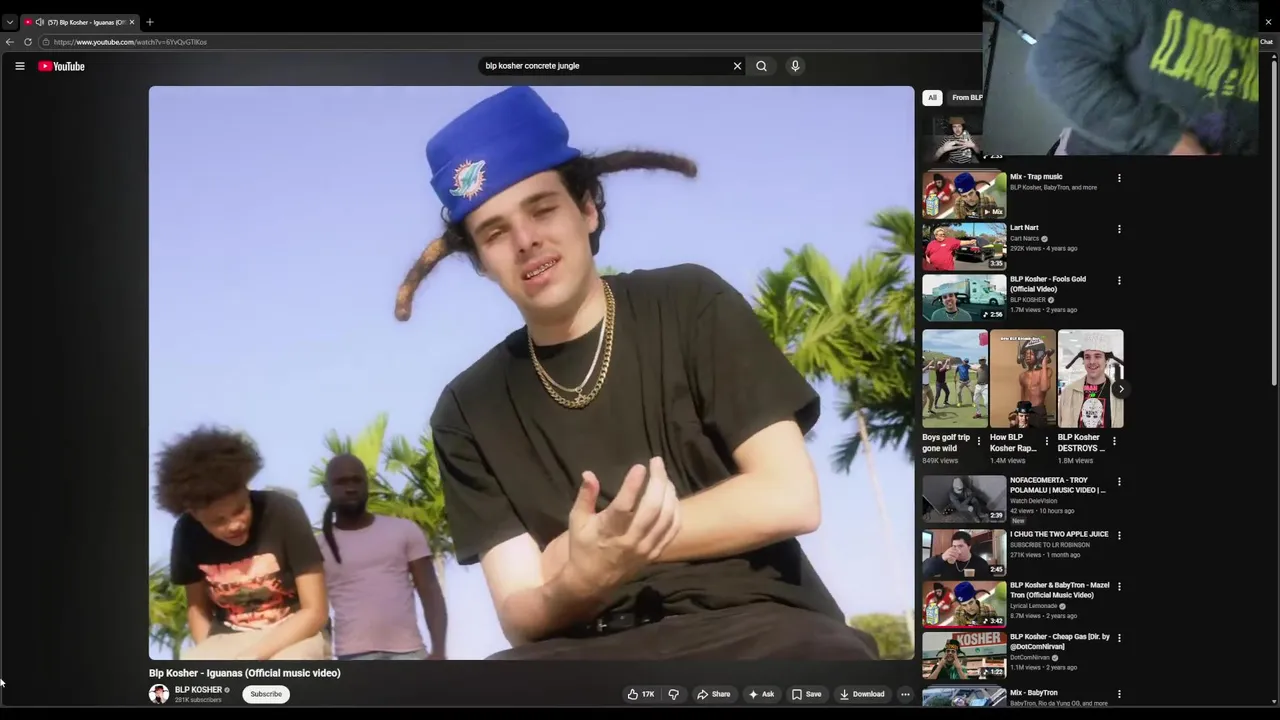Viewport: 1280px width, 720px height.
Task: Focus the YouTube search field
Action: point(605,66)
